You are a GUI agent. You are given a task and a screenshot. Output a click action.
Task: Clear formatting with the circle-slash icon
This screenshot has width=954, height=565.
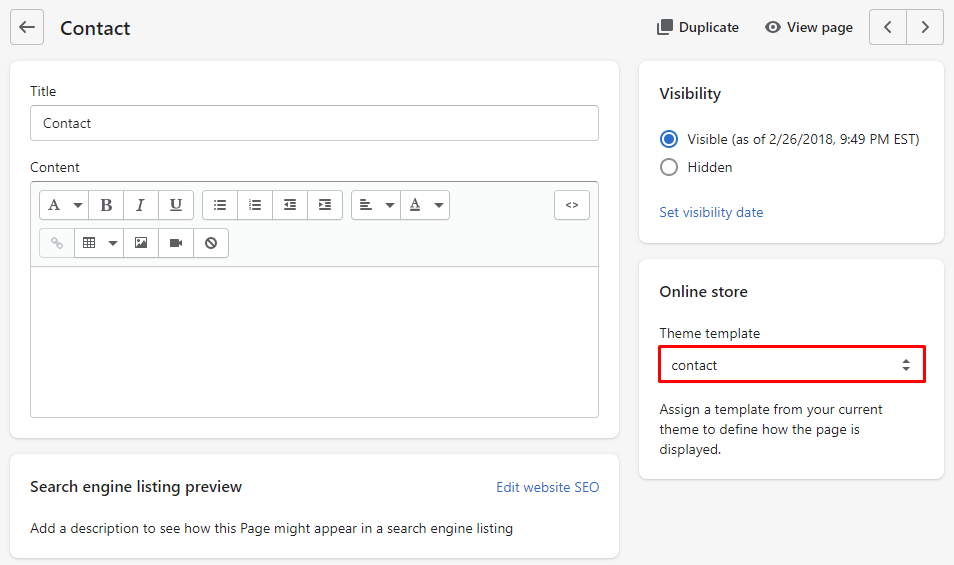pos(211,243)
